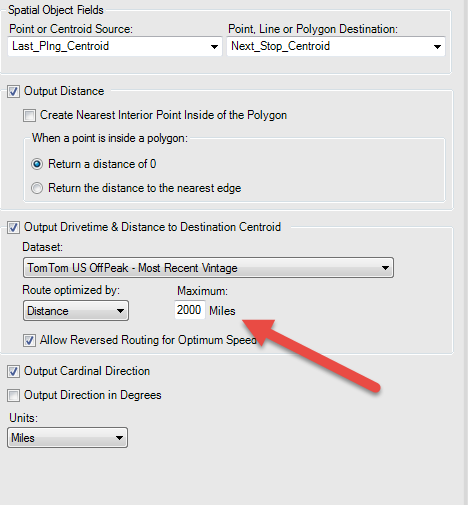Click the Output Direction in Degrees label
The image size is (474, 505).
[x=93, y=395]
